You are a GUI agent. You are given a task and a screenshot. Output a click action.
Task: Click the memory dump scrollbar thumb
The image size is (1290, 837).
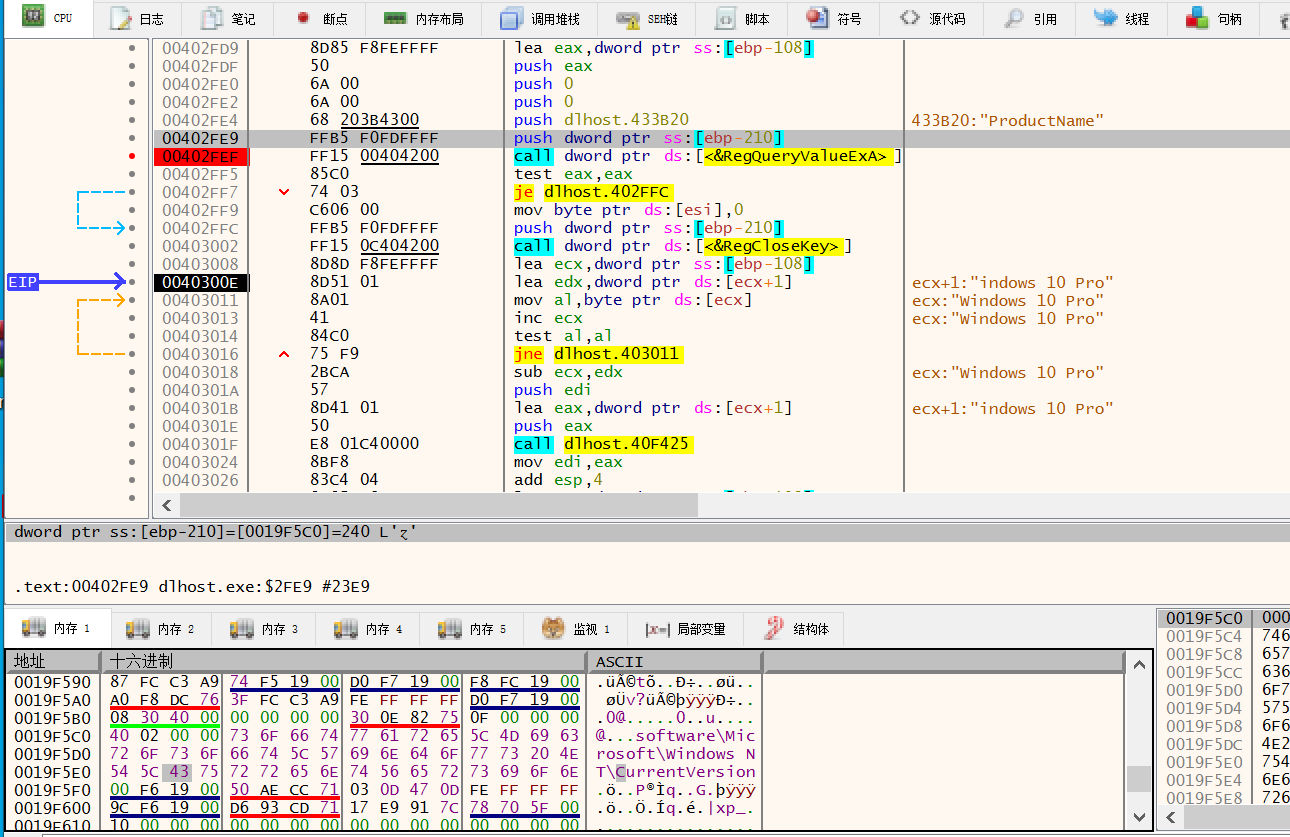1138,779
